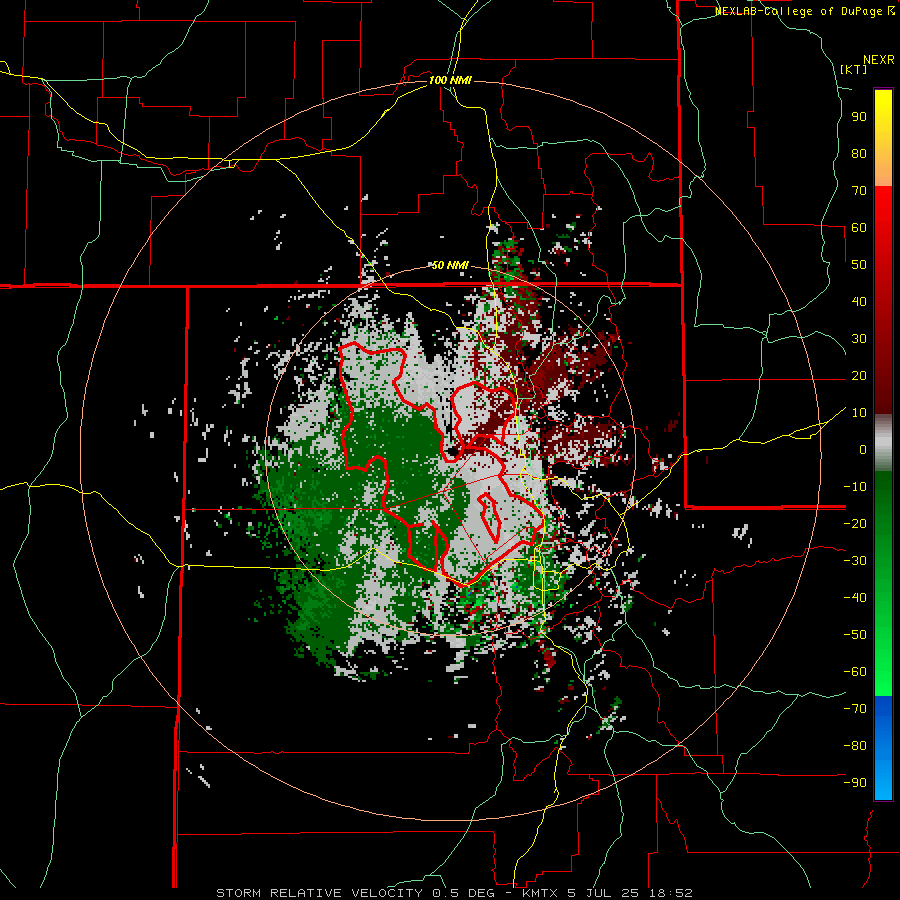
Task: Click the 60 value on the velocity scale
Action: 859,228
